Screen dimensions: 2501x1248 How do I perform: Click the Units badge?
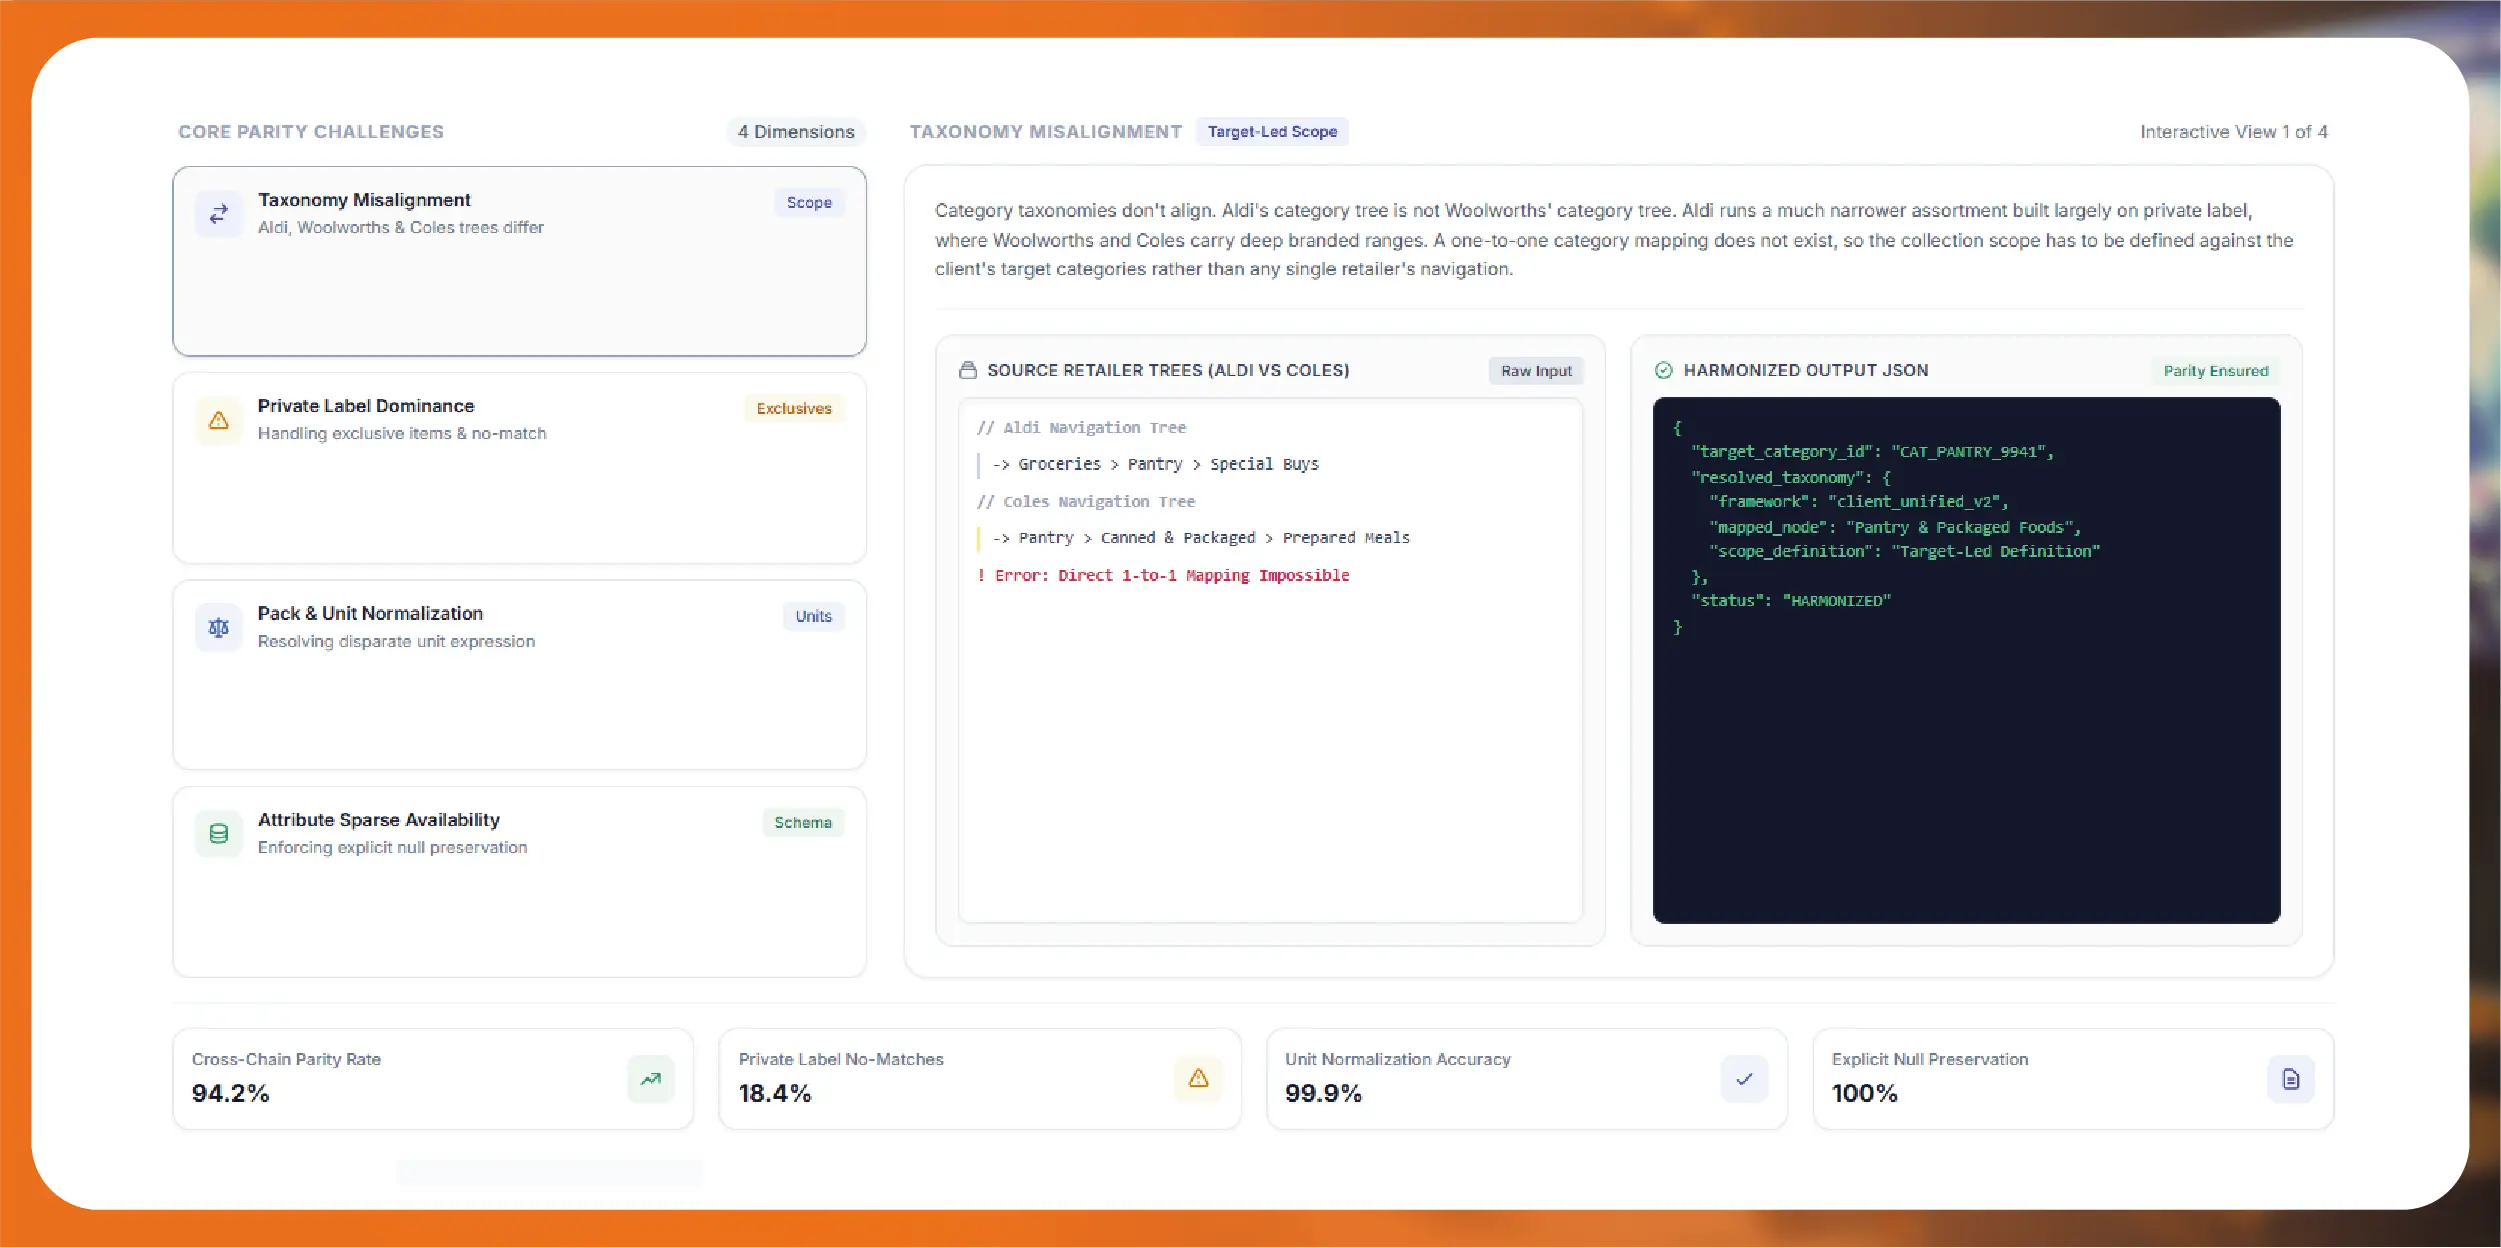(x=814, y=617)
